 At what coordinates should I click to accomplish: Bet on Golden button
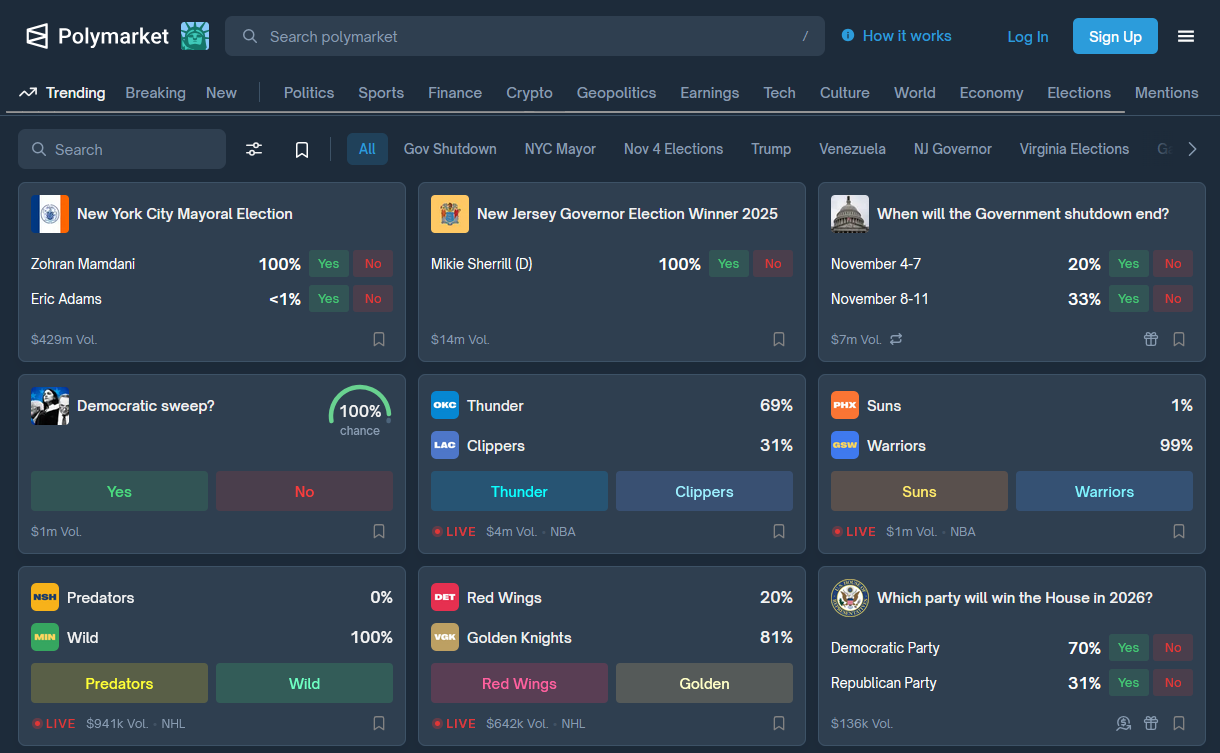(x=704, y=683)
